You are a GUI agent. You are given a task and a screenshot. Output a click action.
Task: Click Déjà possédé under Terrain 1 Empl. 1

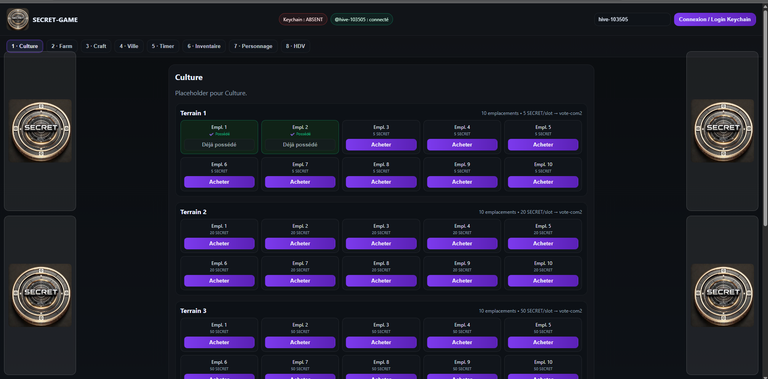[x=219, y=144]
